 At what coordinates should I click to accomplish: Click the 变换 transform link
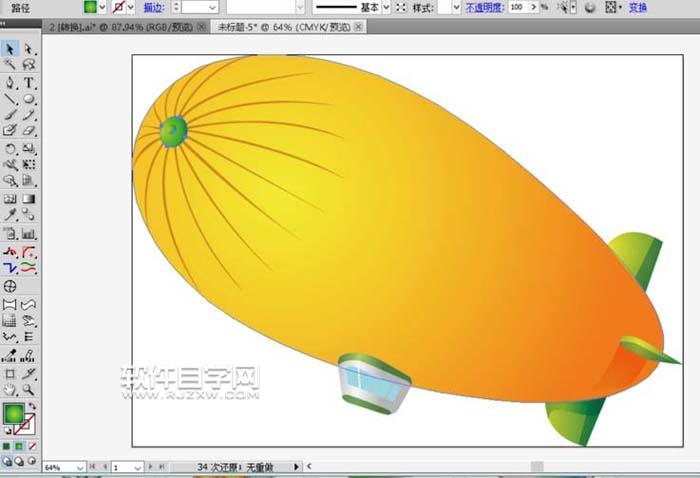(x=637, y=7)
